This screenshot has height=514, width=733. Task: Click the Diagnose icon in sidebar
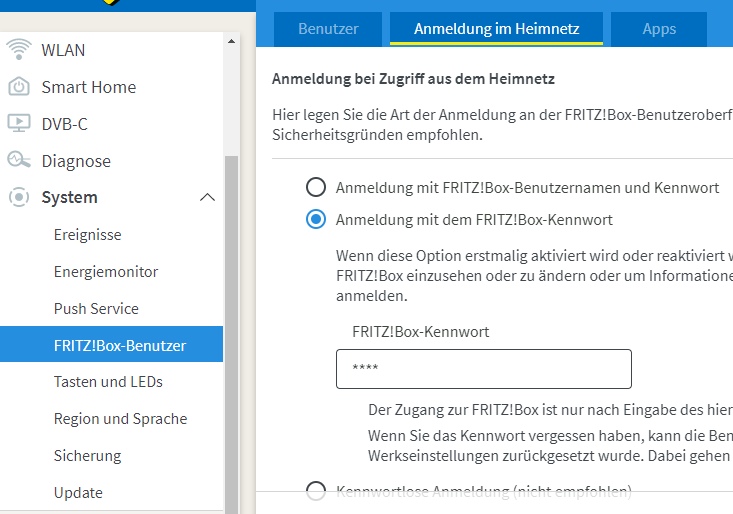click(x=19, y=160)
